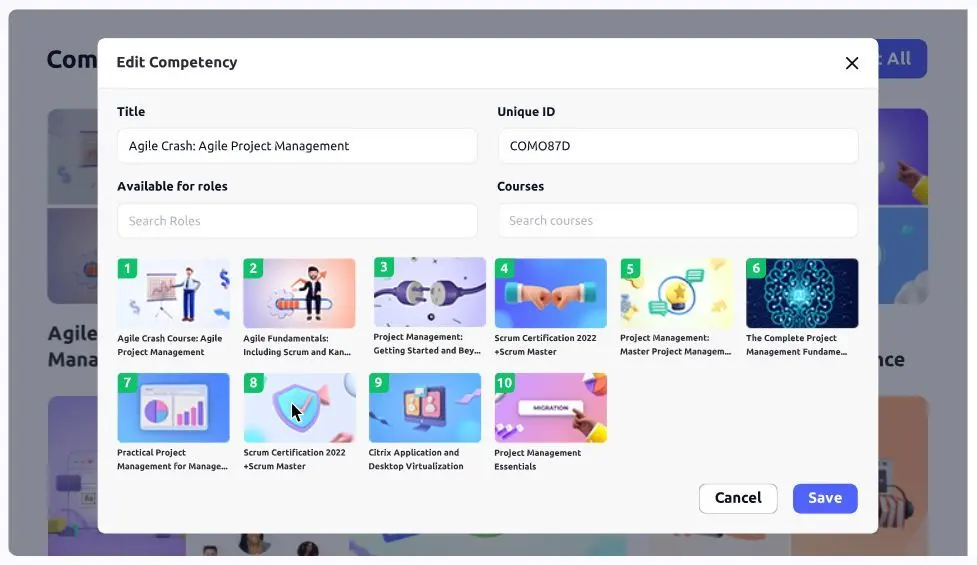Screen dimensions: 977x565
Task: Click 'Project Management: Getting Started' caption
Action: (x=427, y=344)
